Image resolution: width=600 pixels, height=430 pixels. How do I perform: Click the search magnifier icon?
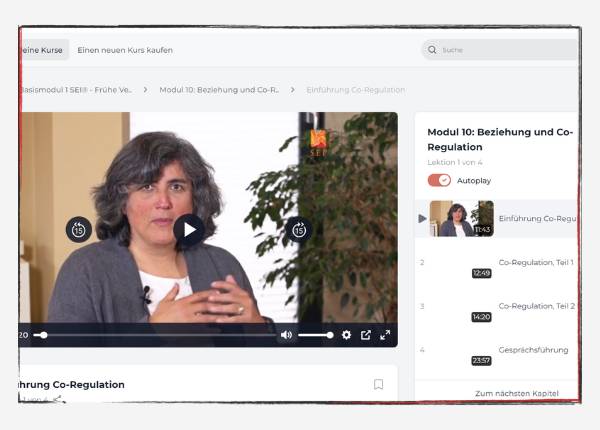click(432, 50)
